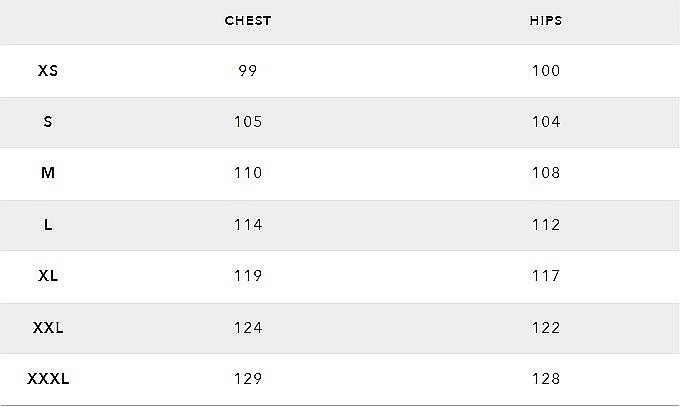
Task: Click chest value 124 for XXL
Action: pyautogui.click(x=248, y=328)
